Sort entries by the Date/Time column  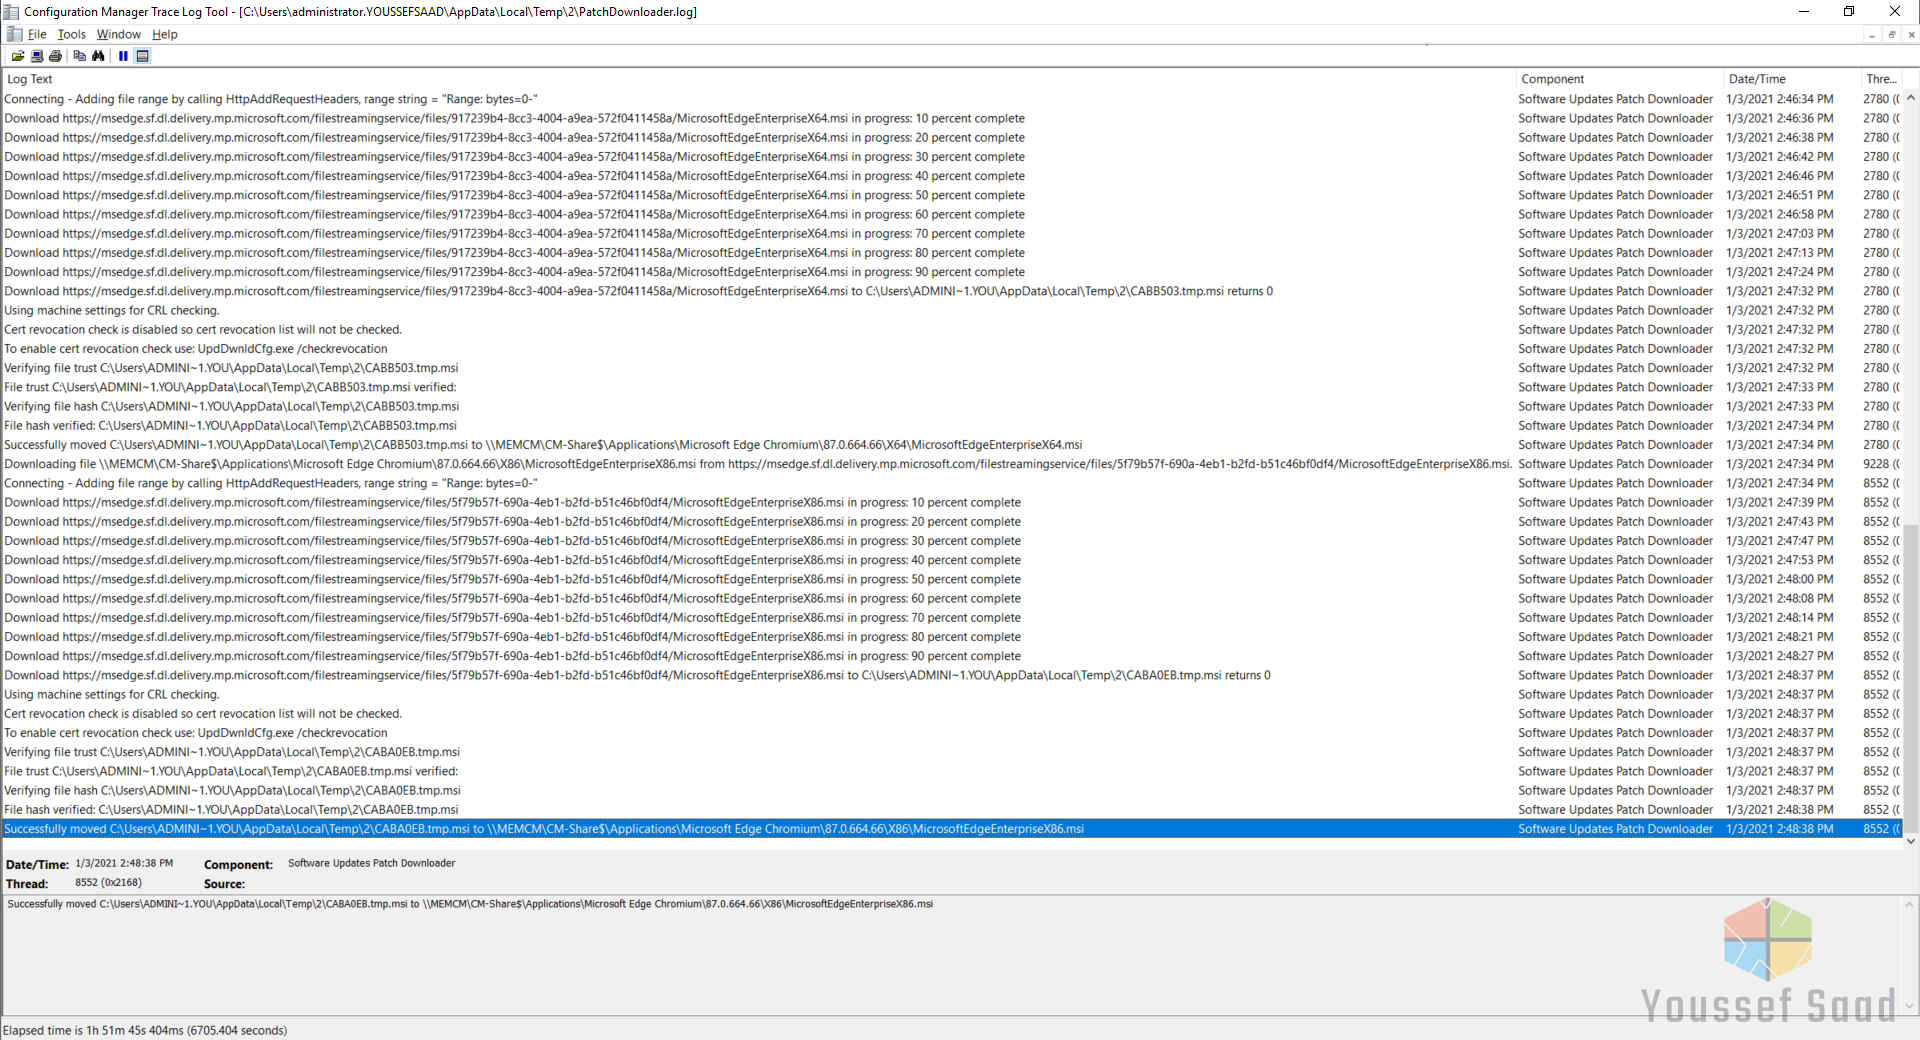1757,78
